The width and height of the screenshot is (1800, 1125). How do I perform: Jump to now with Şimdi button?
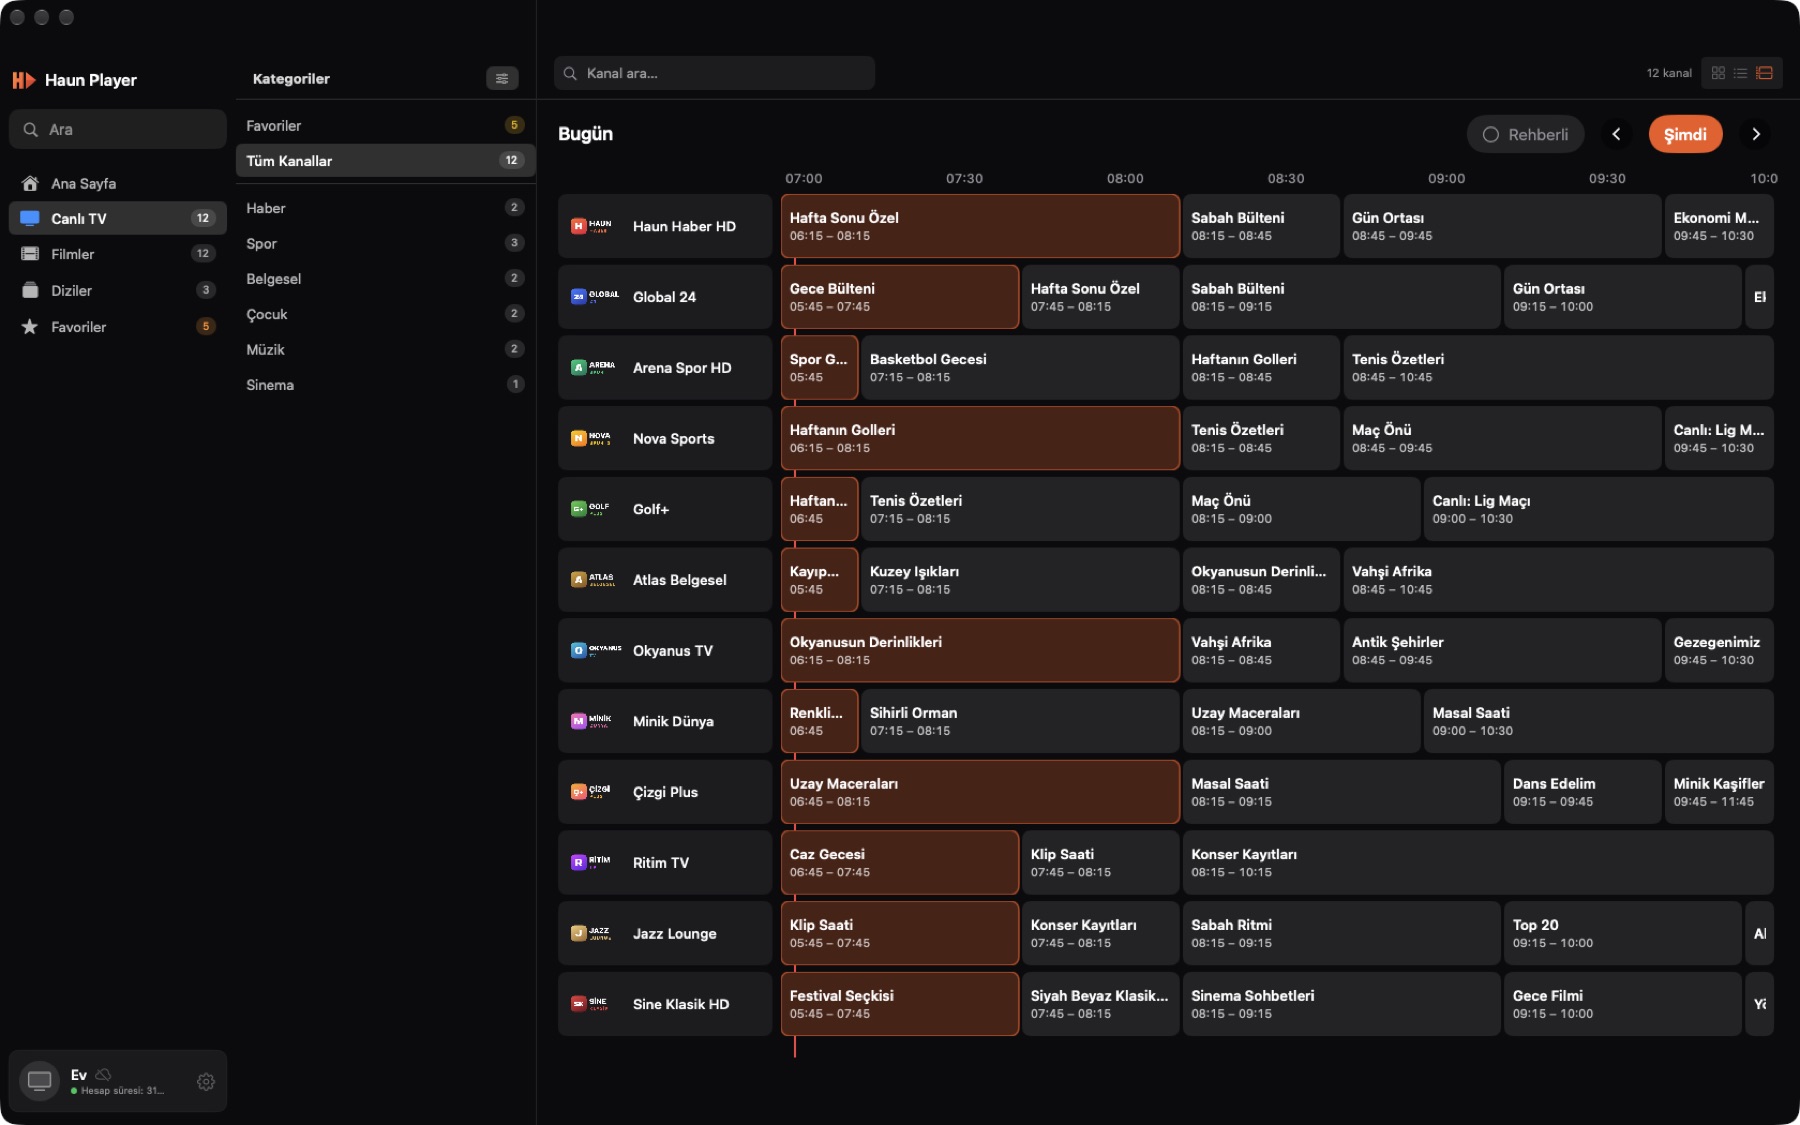pyautogui.click(x=1685, y=134)
